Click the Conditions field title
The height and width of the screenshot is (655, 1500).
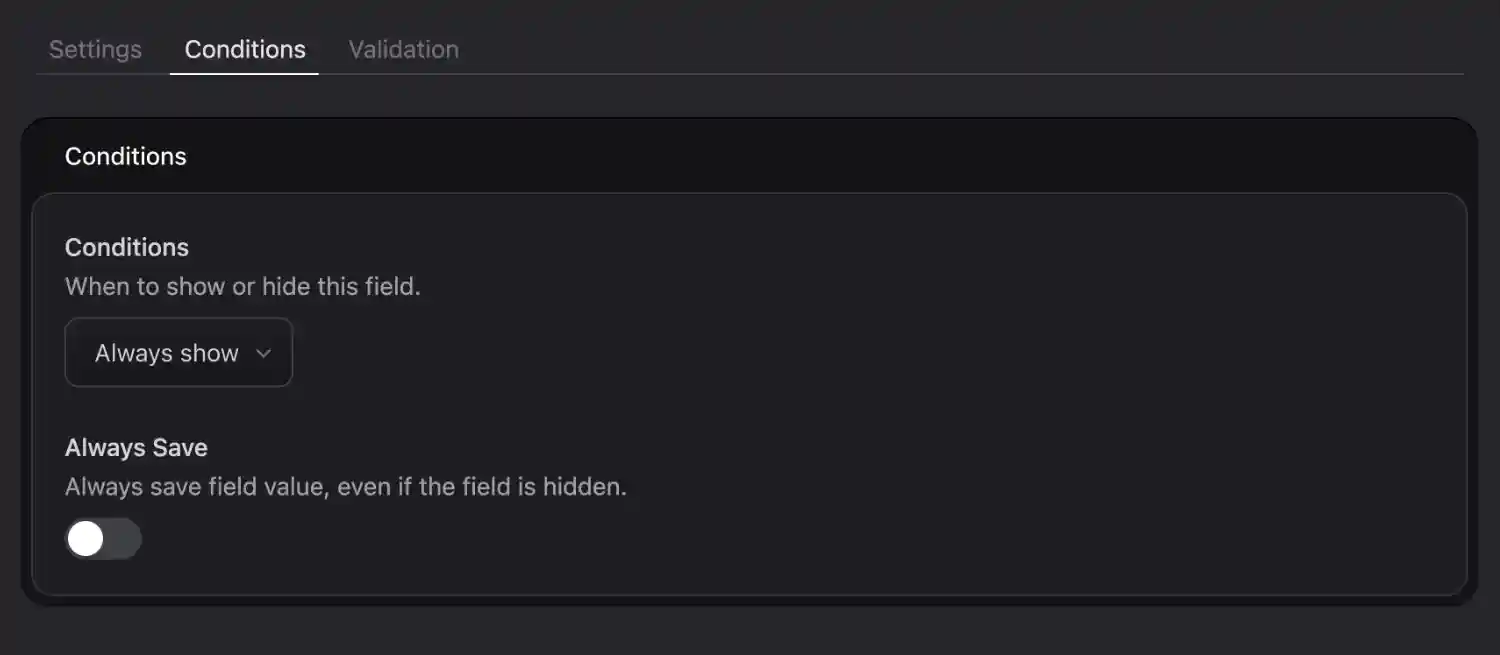pos(126,247)
